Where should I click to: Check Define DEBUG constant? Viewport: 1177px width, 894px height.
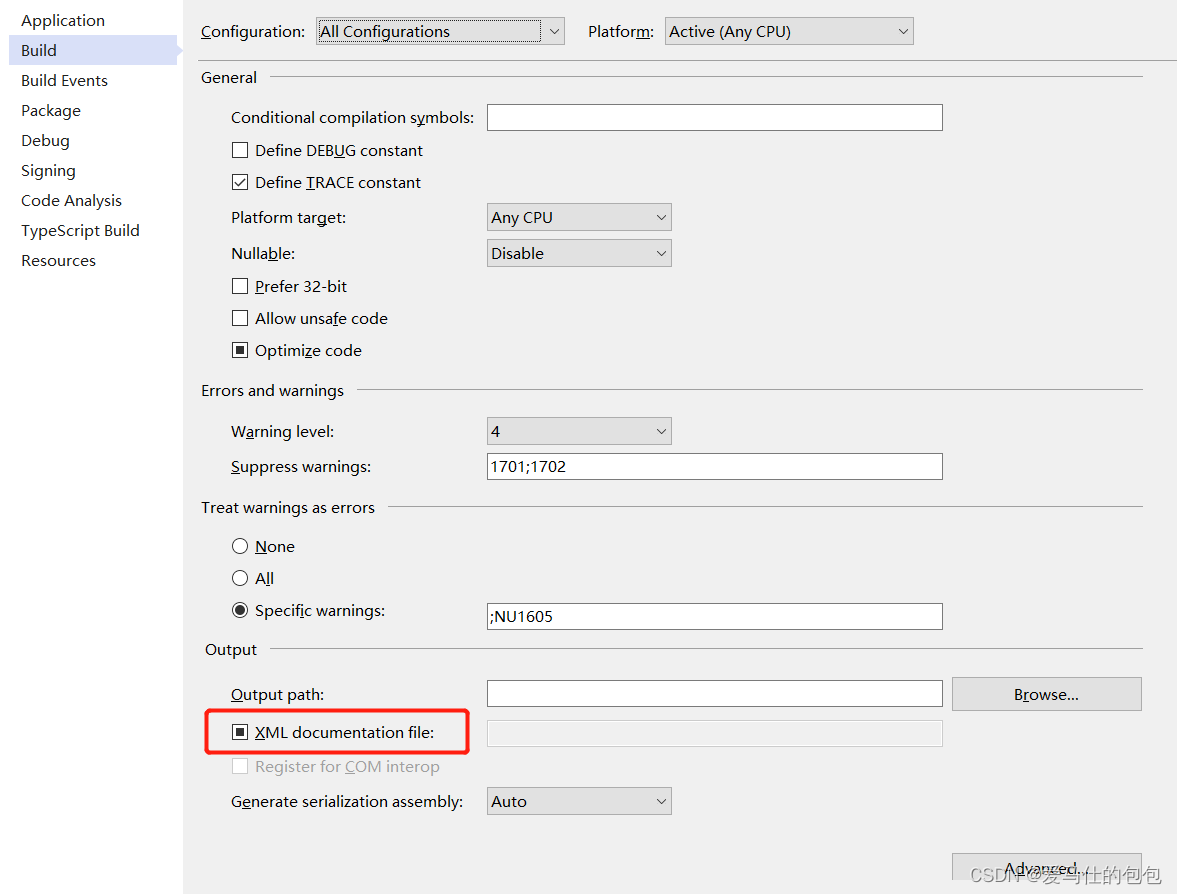[x=239, y=150]
